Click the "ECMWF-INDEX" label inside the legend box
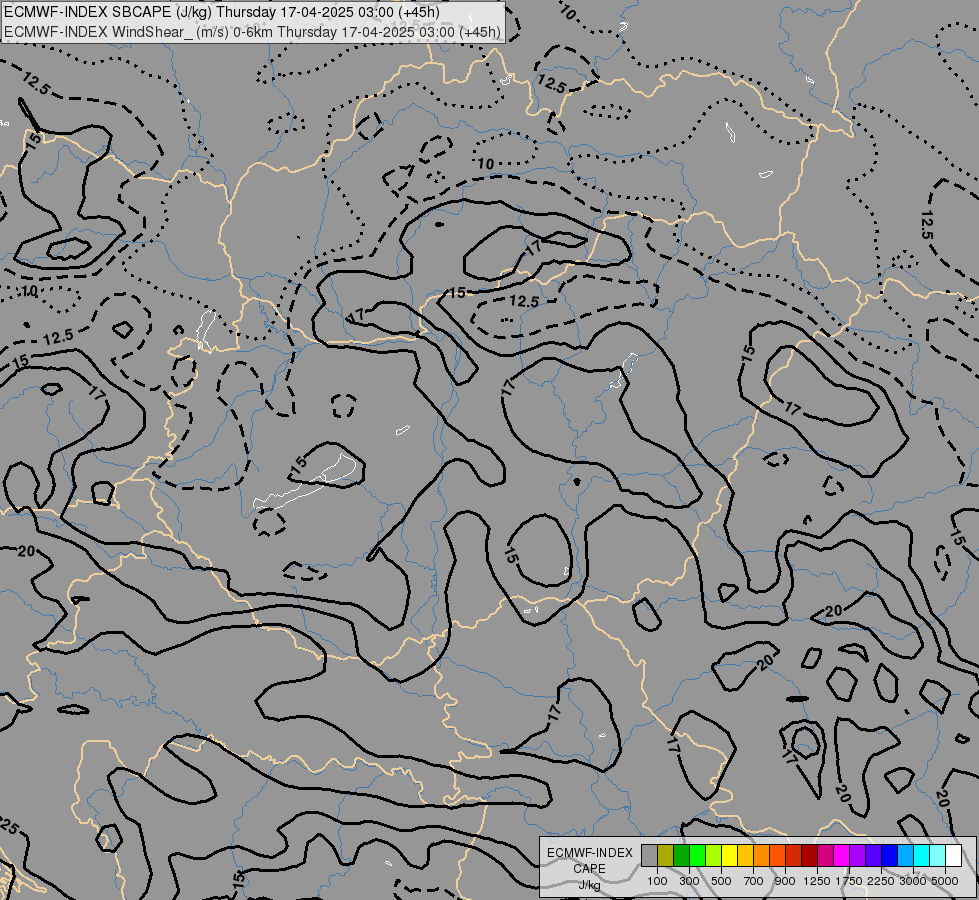This screenshot has height=900, width=979. coord(590,853)
